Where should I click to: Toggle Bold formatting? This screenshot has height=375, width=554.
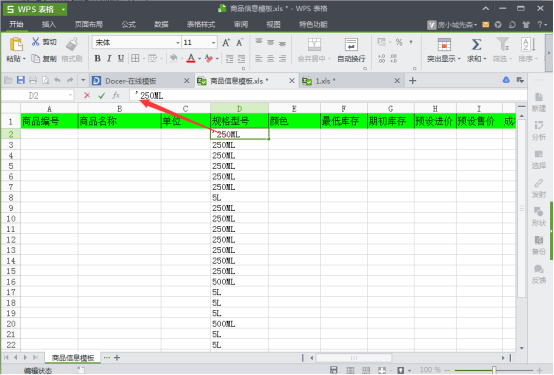coord(98,58)
